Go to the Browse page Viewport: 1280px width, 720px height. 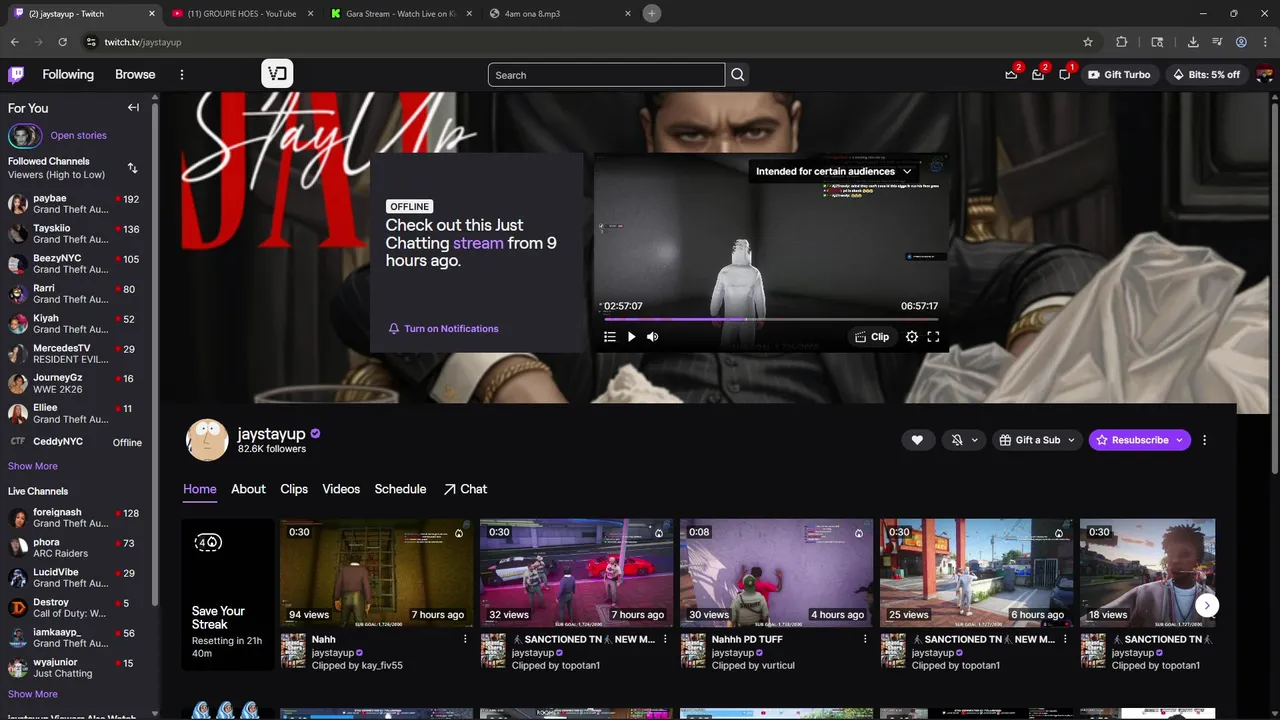point(135,74)
